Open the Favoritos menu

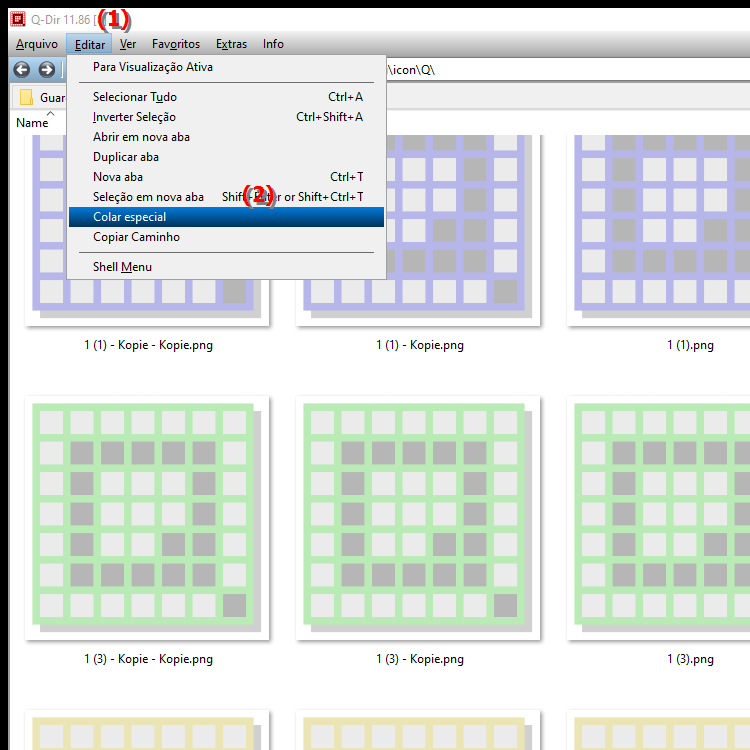(176, 44)
